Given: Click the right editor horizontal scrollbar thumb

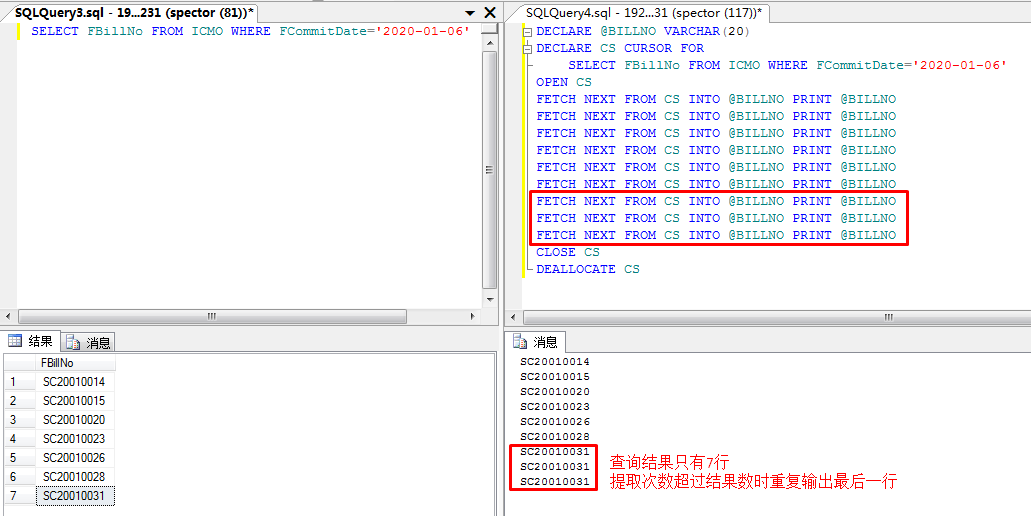Looking at the screenshot, I should 777,317.
